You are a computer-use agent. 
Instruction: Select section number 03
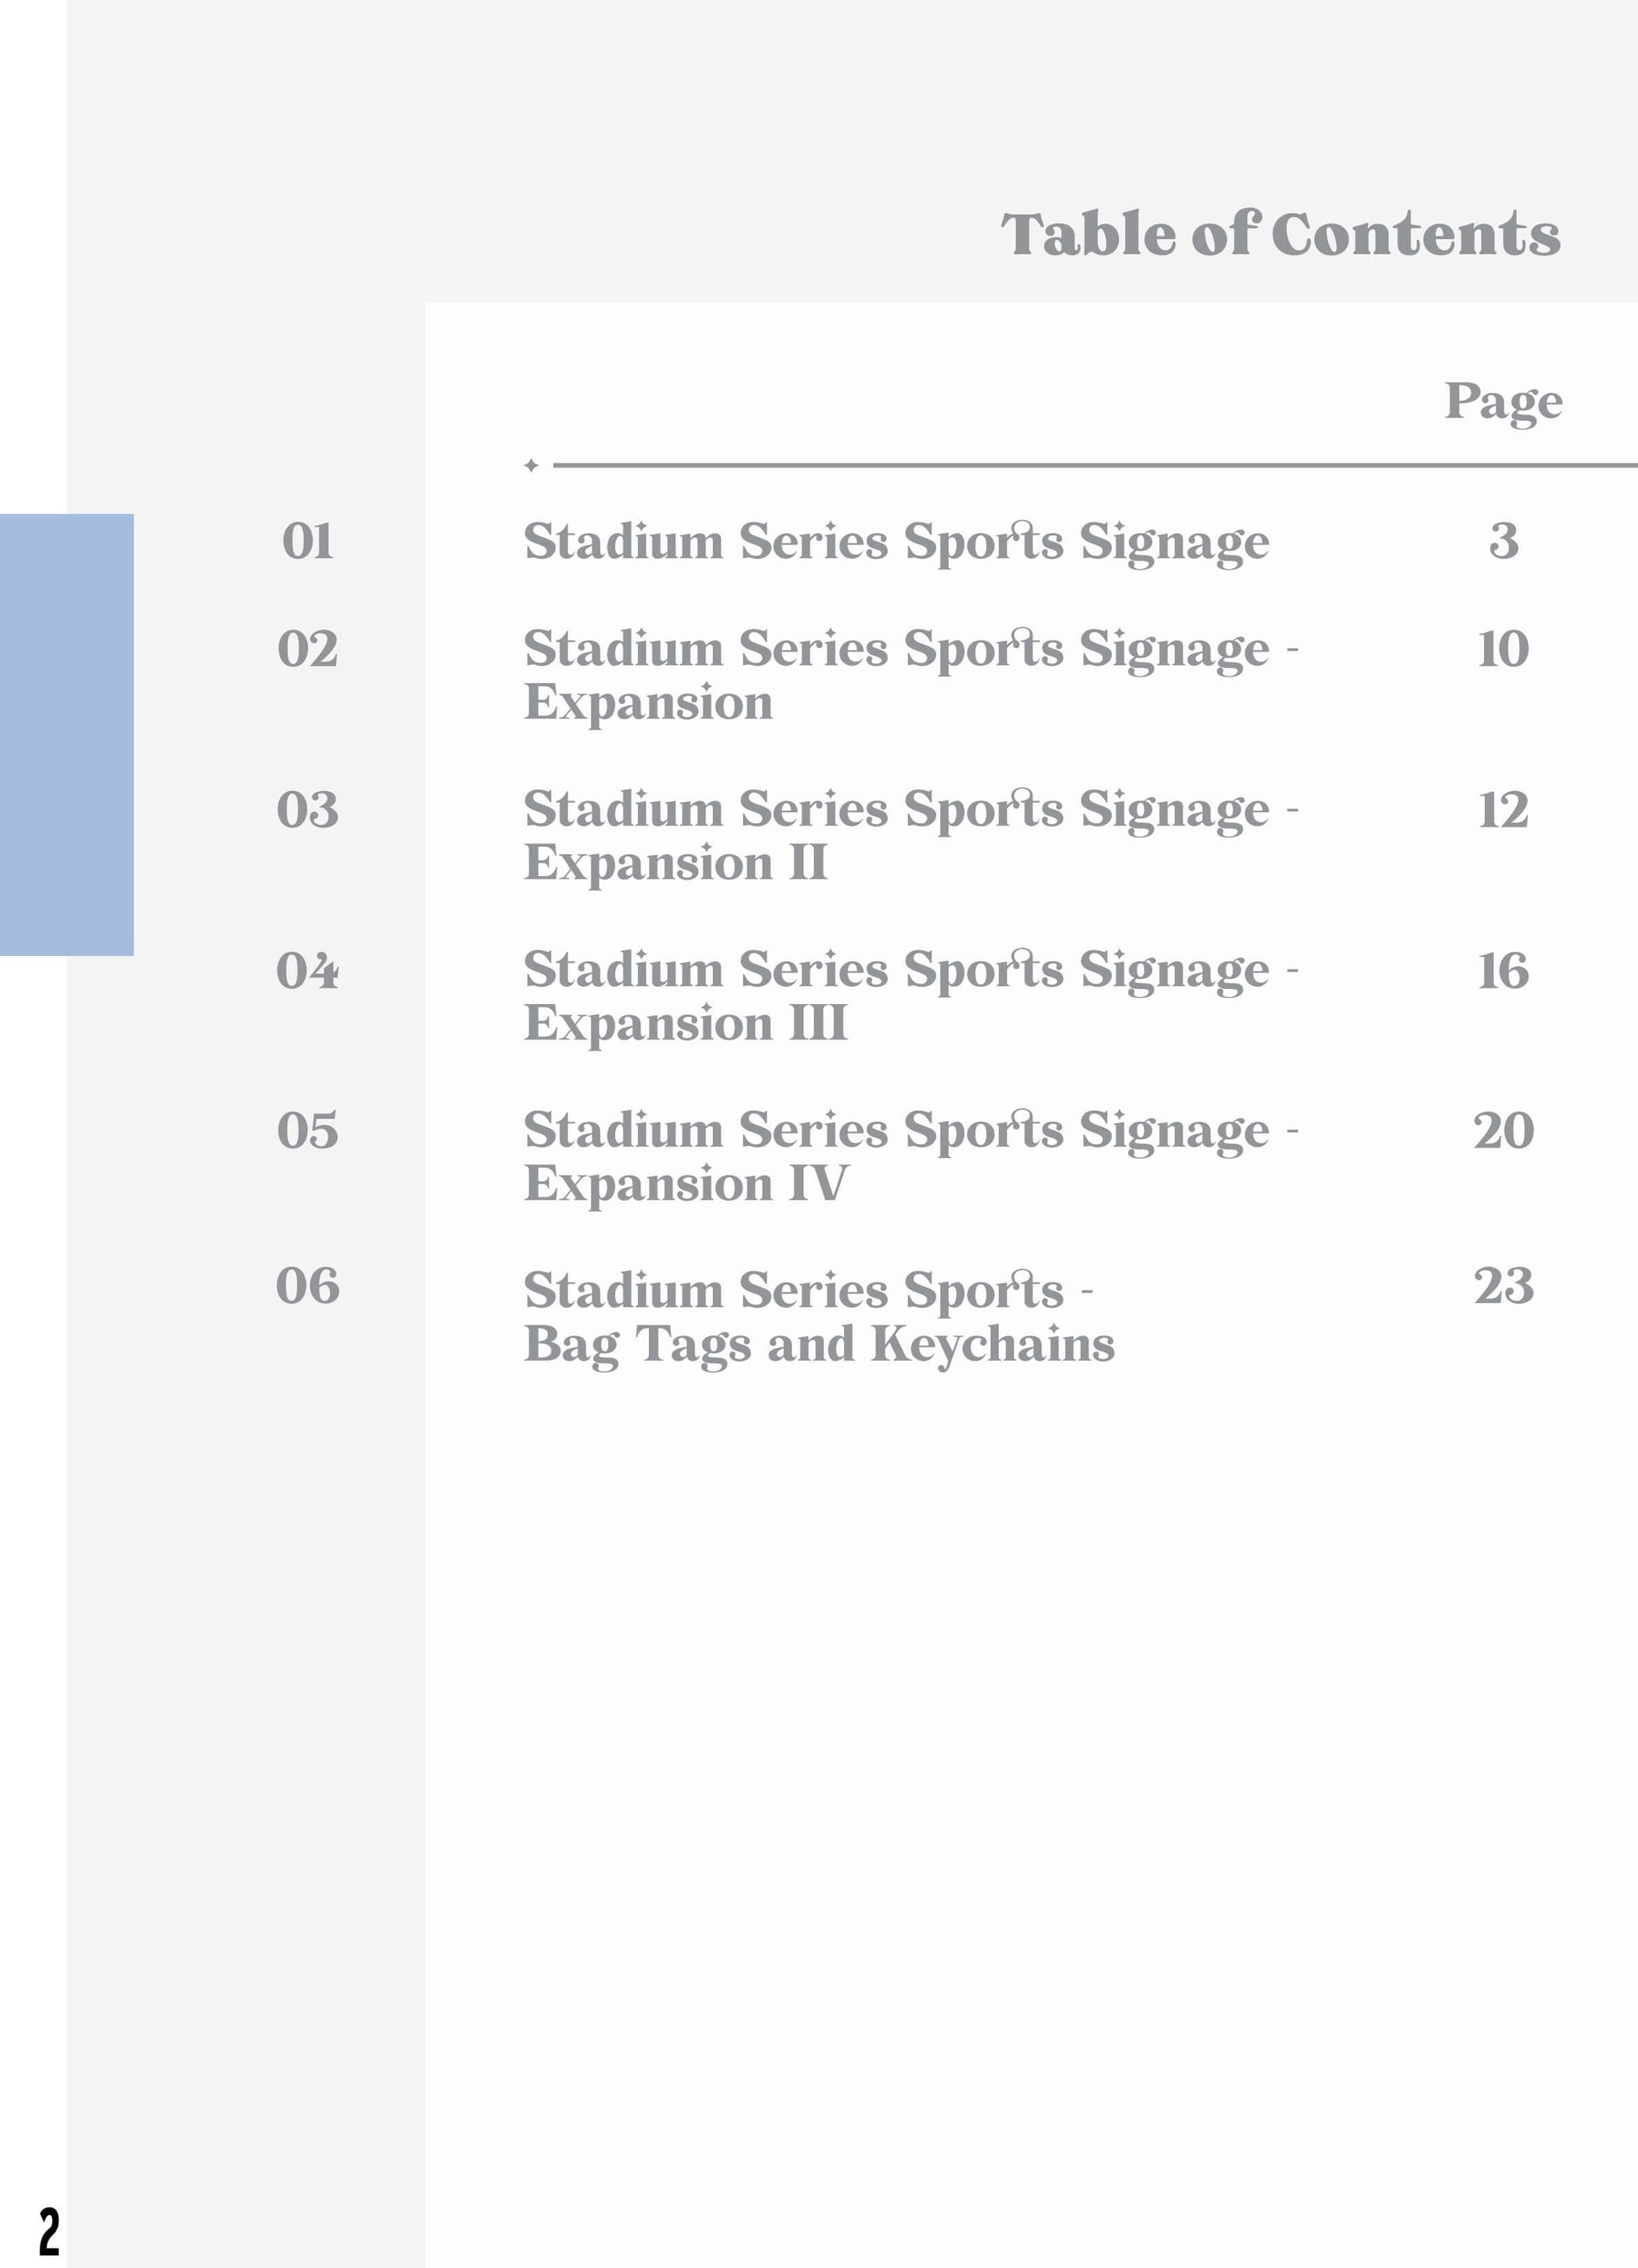tap(308, 809)
